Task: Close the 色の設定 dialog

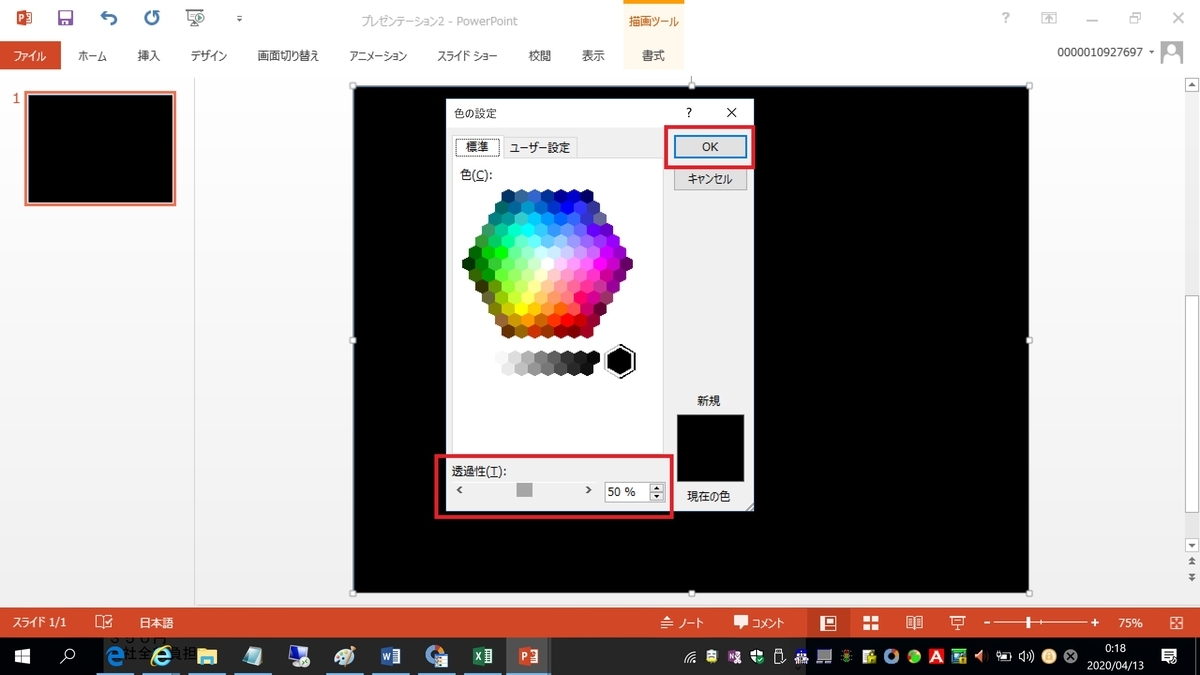Action: 731,113
